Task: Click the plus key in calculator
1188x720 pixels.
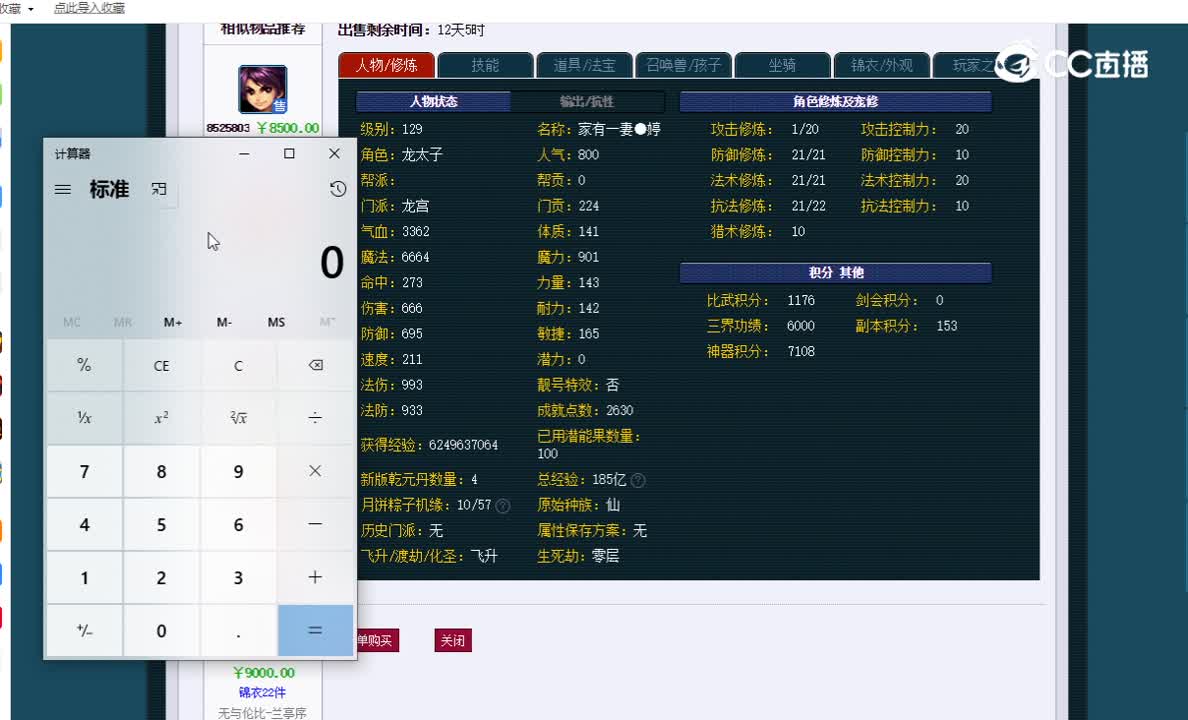Action: click(315, 578)
